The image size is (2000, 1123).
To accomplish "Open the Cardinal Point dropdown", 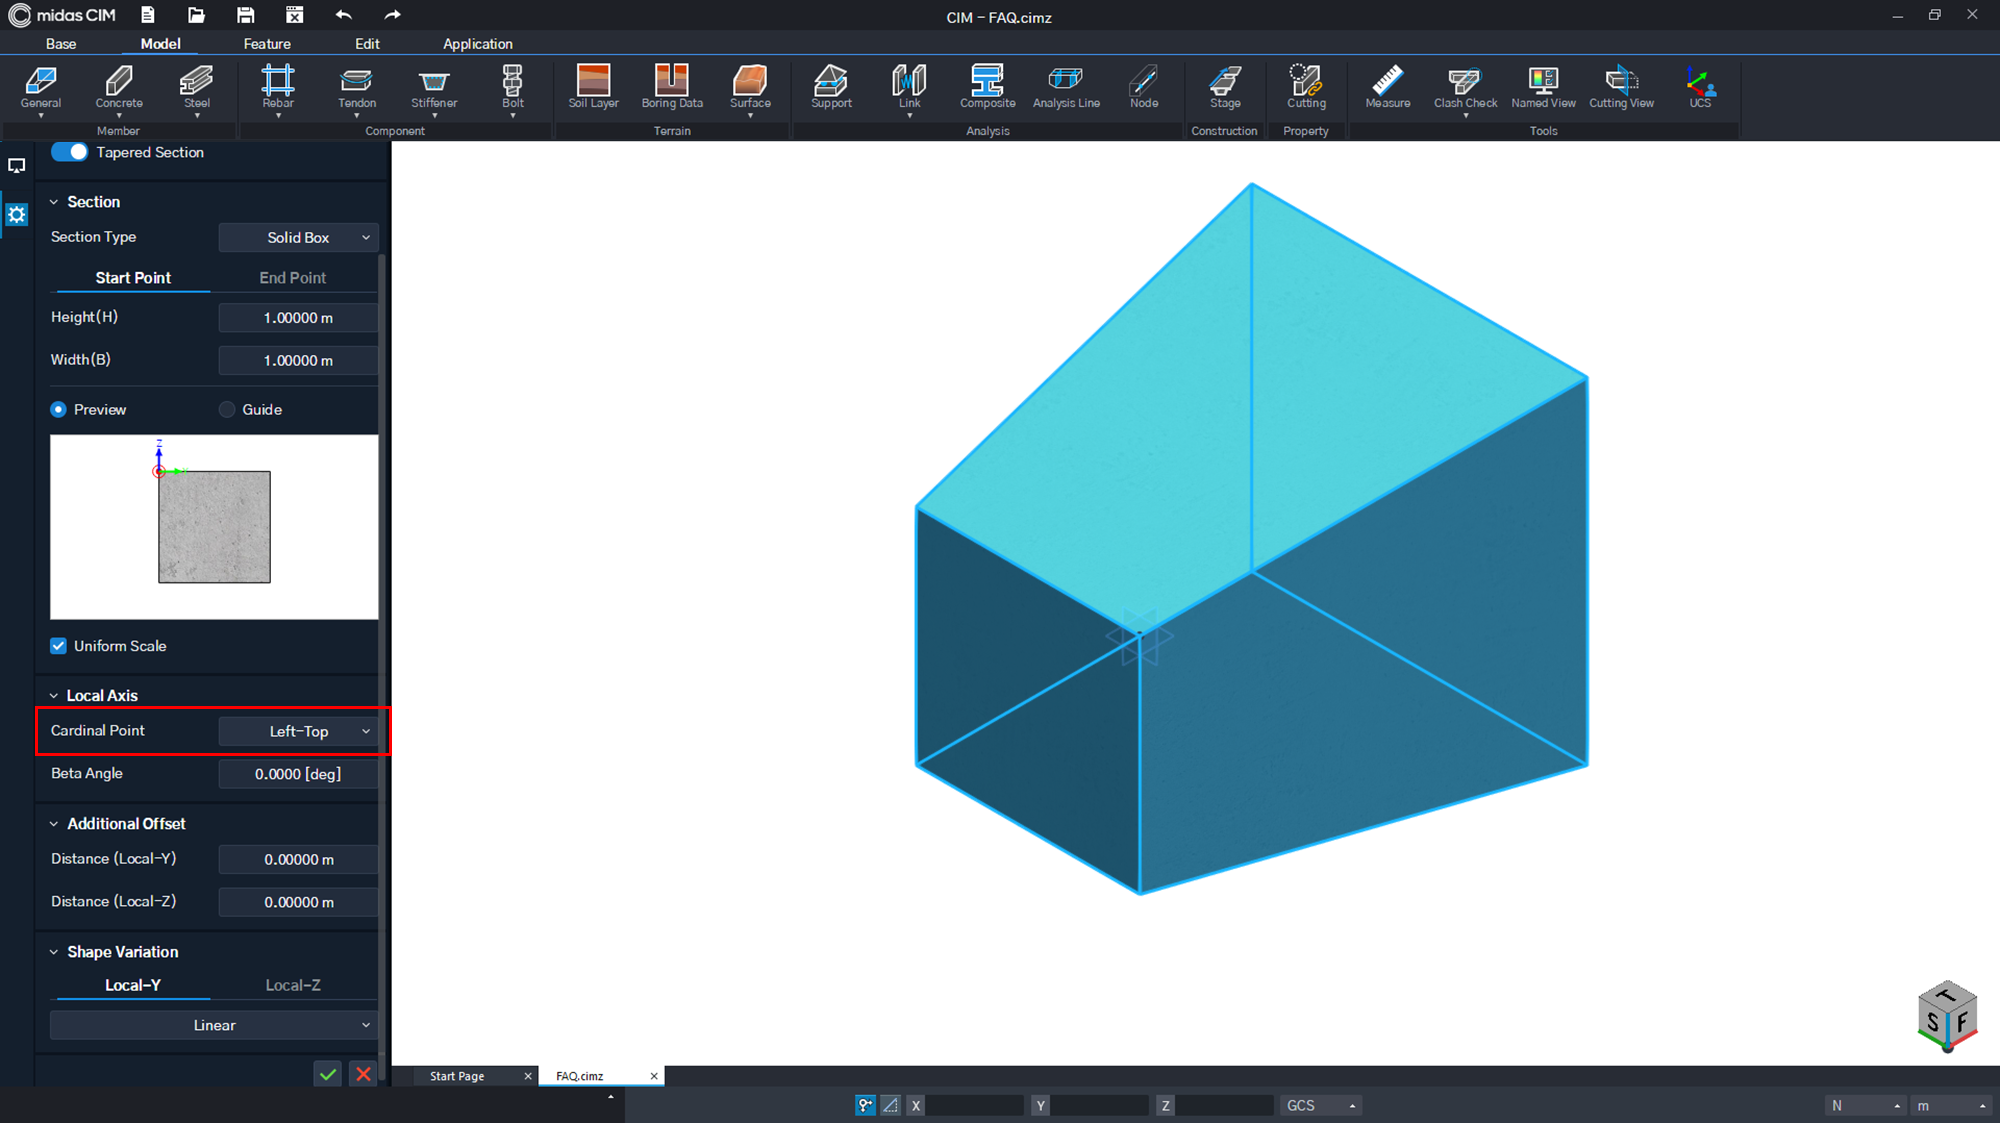I will tap(298, 732).
